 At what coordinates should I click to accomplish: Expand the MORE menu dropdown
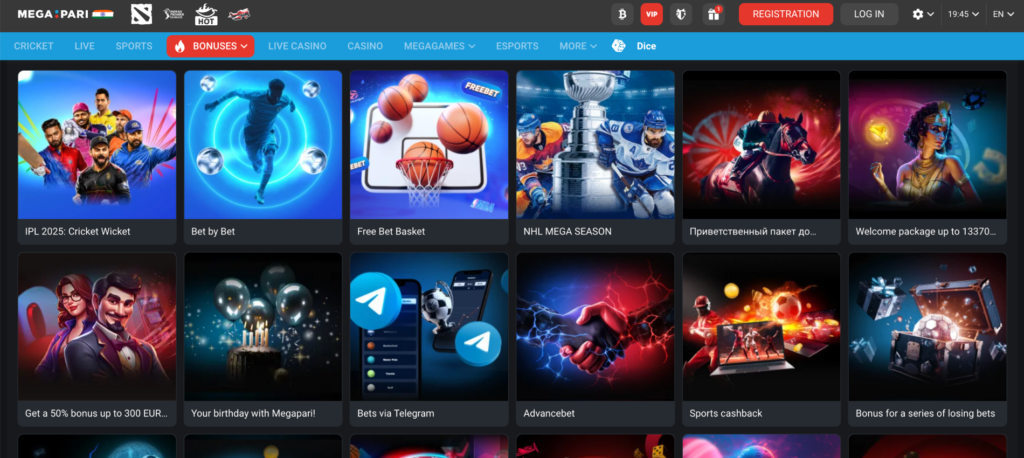(578, 46)
